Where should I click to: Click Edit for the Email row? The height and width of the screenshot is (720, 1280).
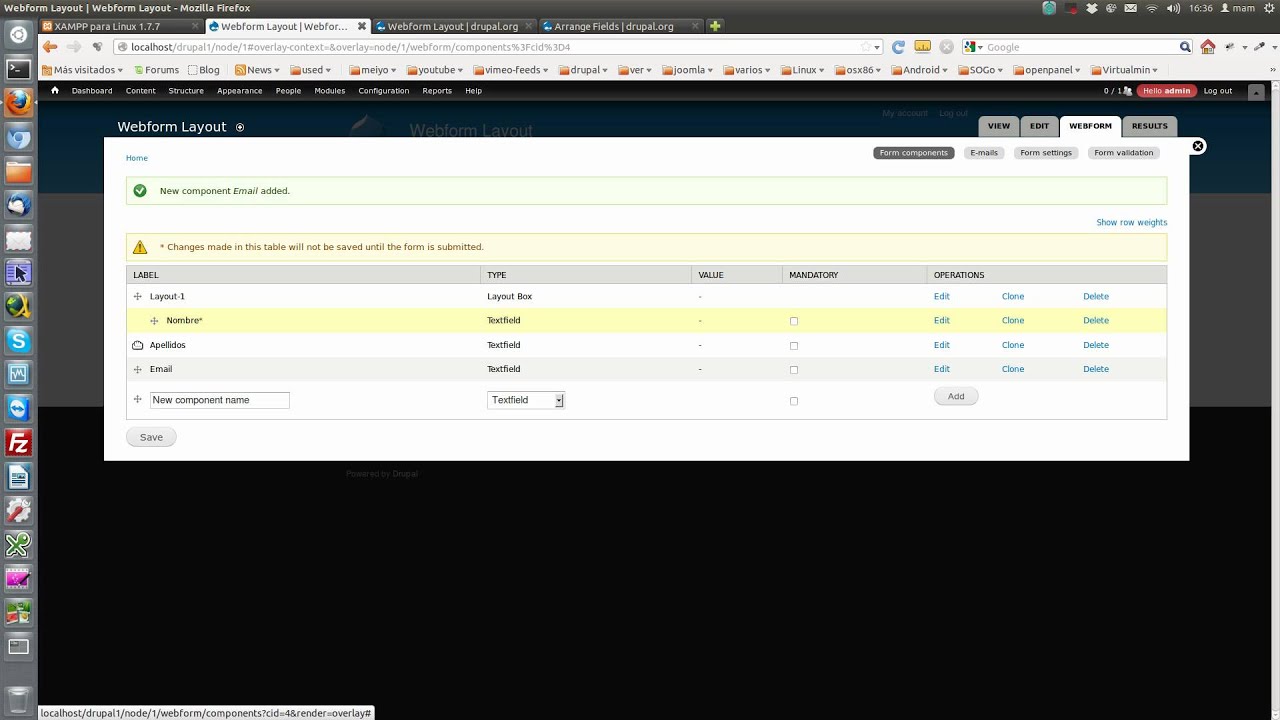click(x=942, y=369)
